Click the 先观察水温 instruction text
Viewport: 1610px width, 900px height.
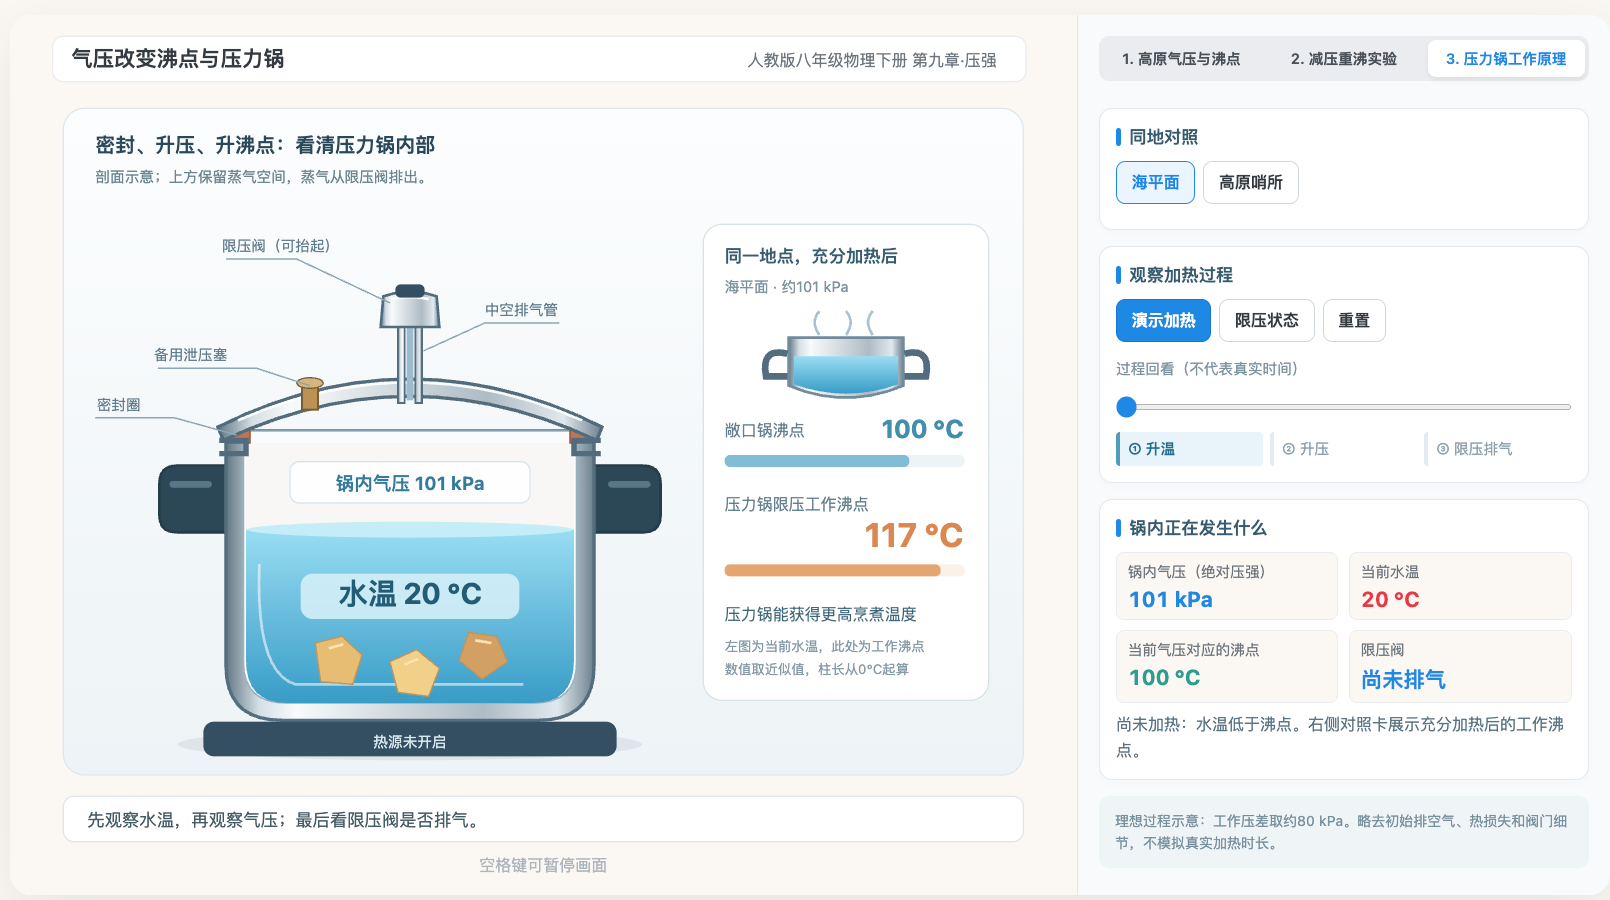(286, 820)
